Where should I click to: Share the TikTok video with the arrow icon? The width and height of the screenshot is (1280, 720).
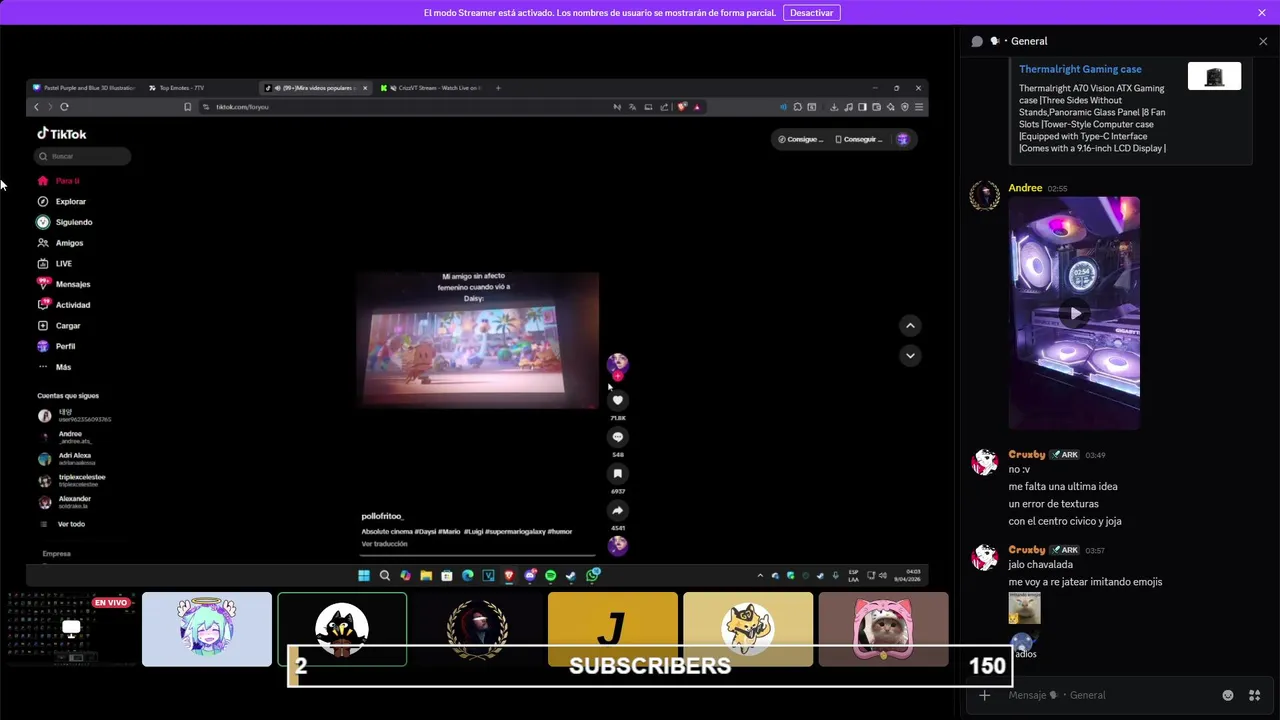618,510
